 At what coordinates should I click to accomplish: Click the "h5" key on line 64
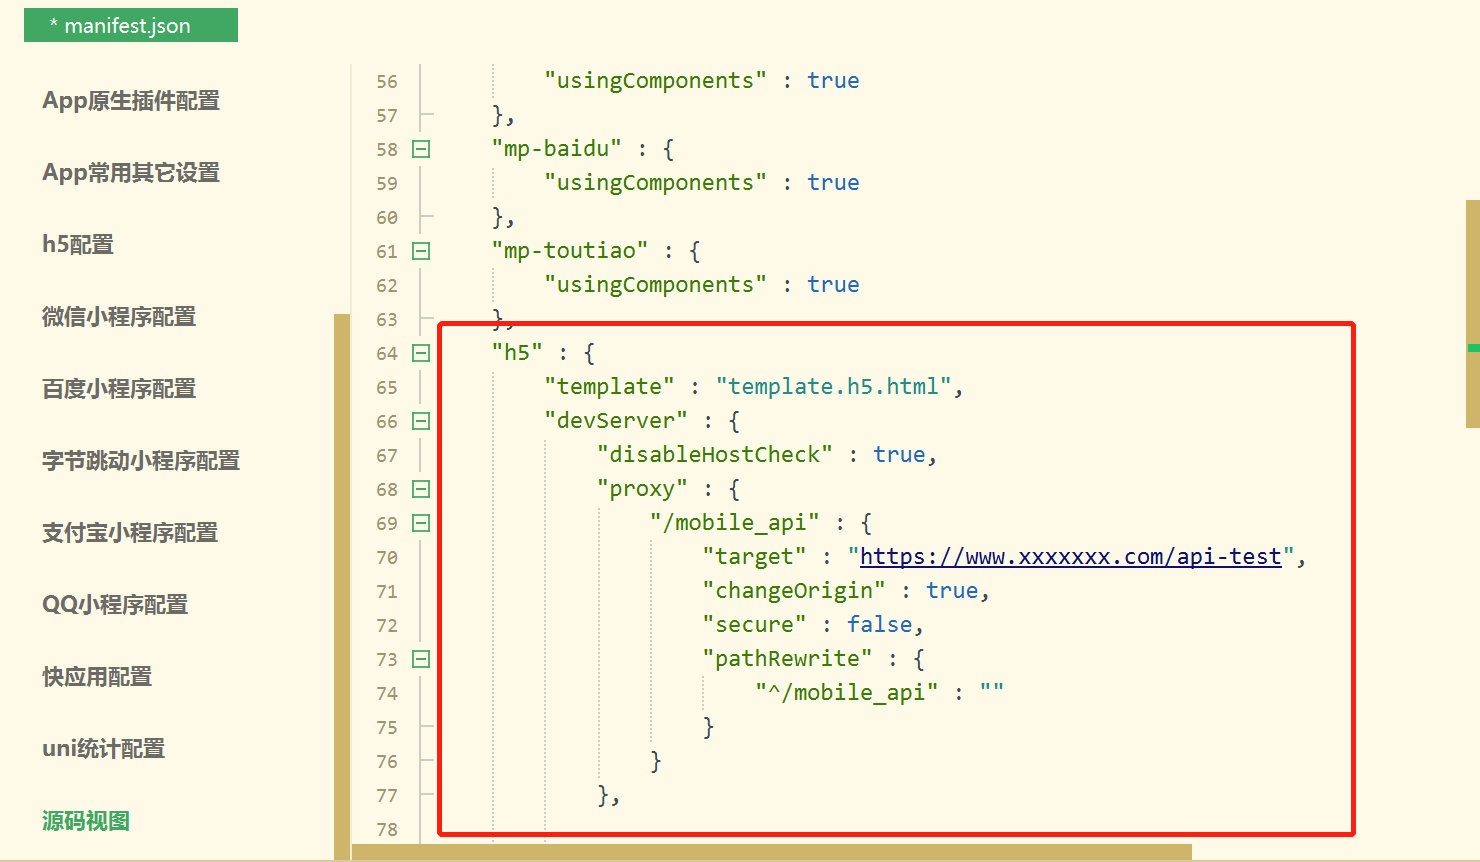point(517,353)
